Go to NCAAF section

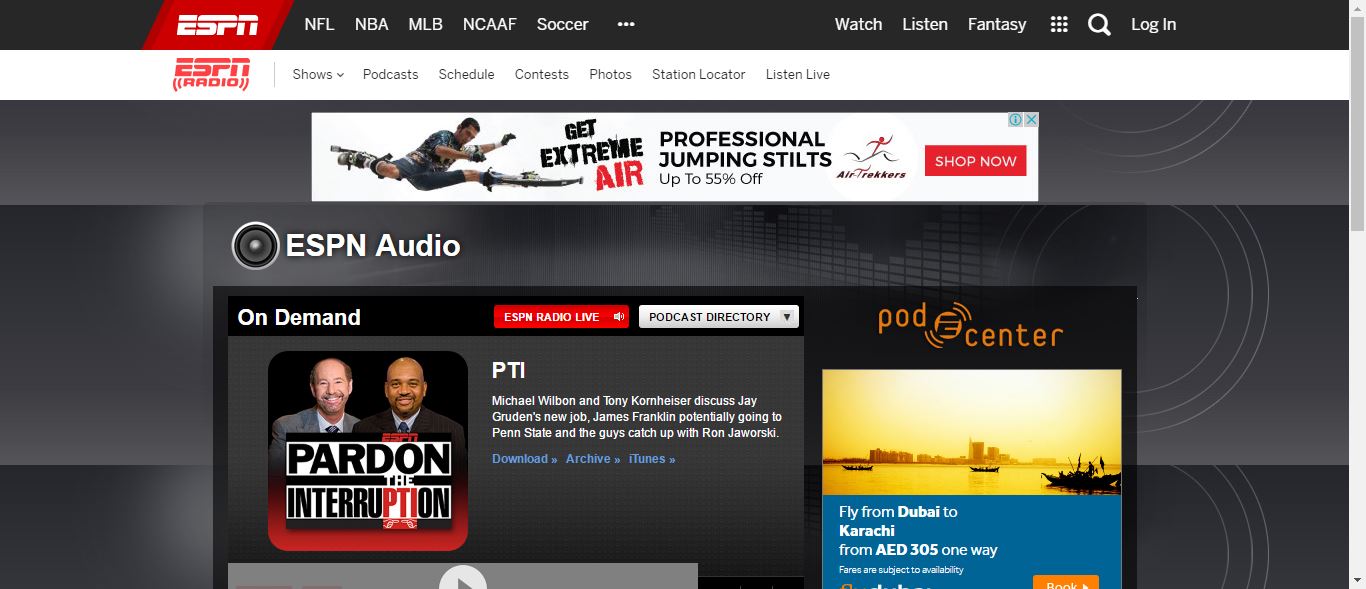pyautogui.click(x=490, y=24)
